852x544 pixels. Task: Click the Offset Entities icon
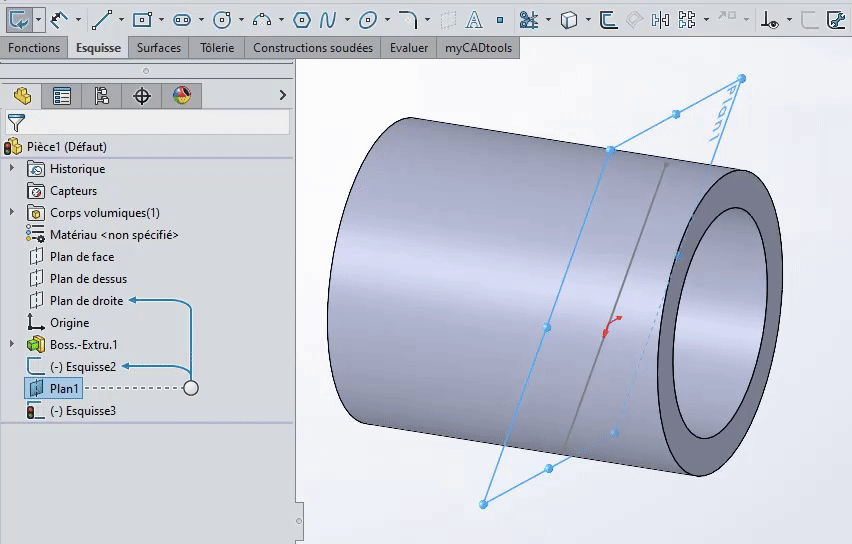(608, 20)
